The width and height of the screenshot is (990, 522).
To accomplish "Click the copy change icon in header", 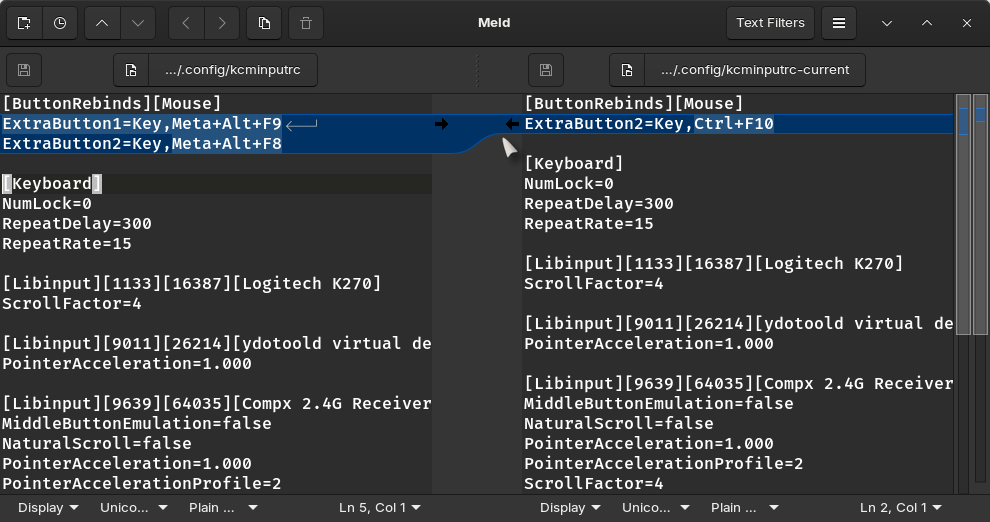I will 263,23.
